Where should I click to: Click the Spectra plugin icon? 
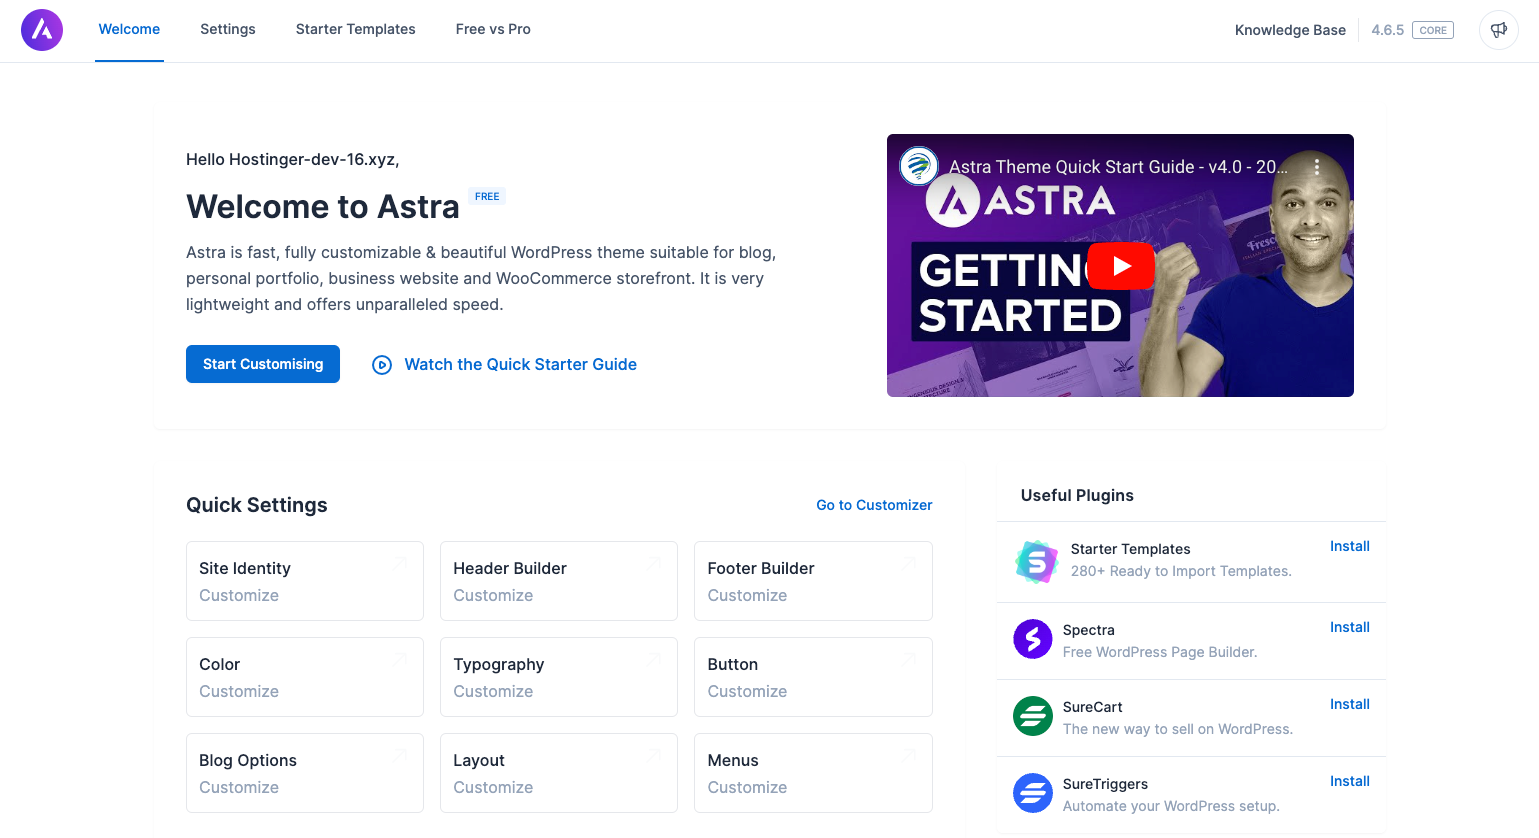(x=1033, y=639)
